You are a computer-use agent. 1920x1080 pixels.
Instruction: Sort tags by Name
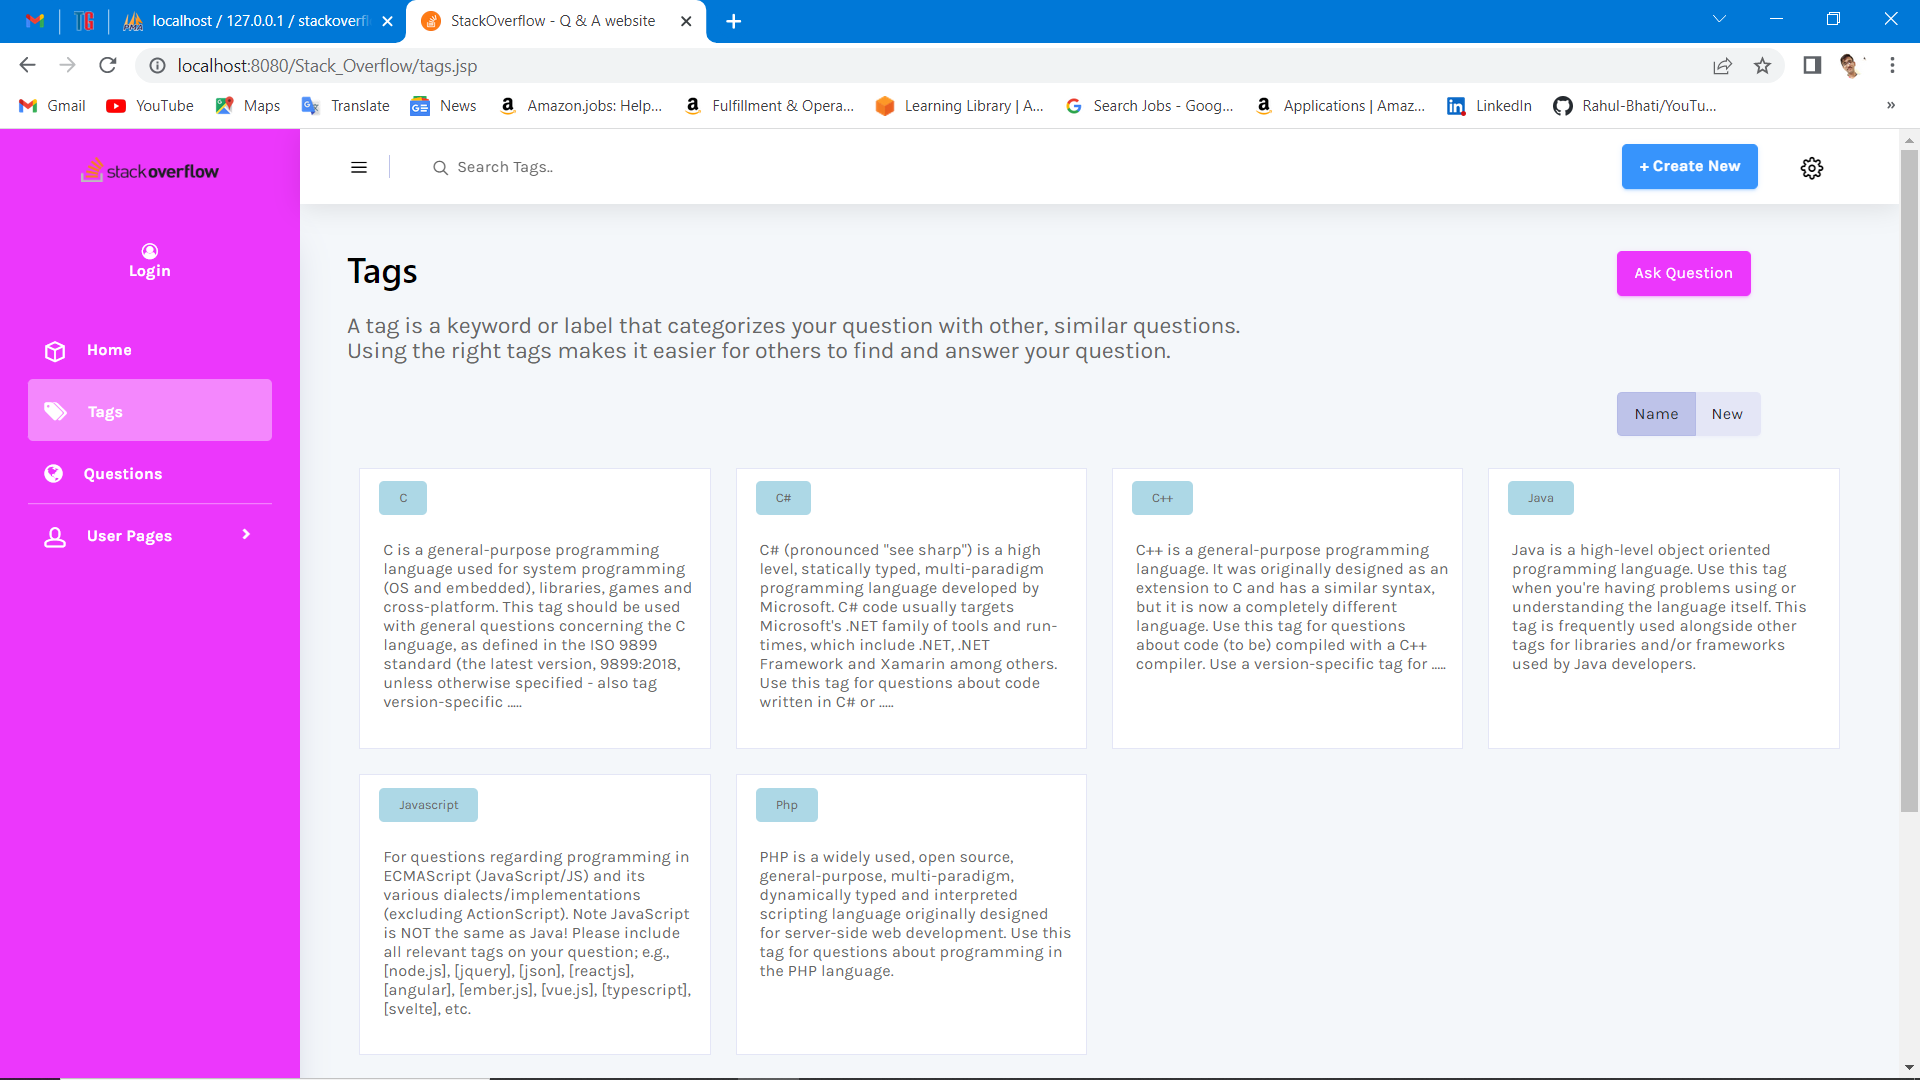[x=1656, y=414]
